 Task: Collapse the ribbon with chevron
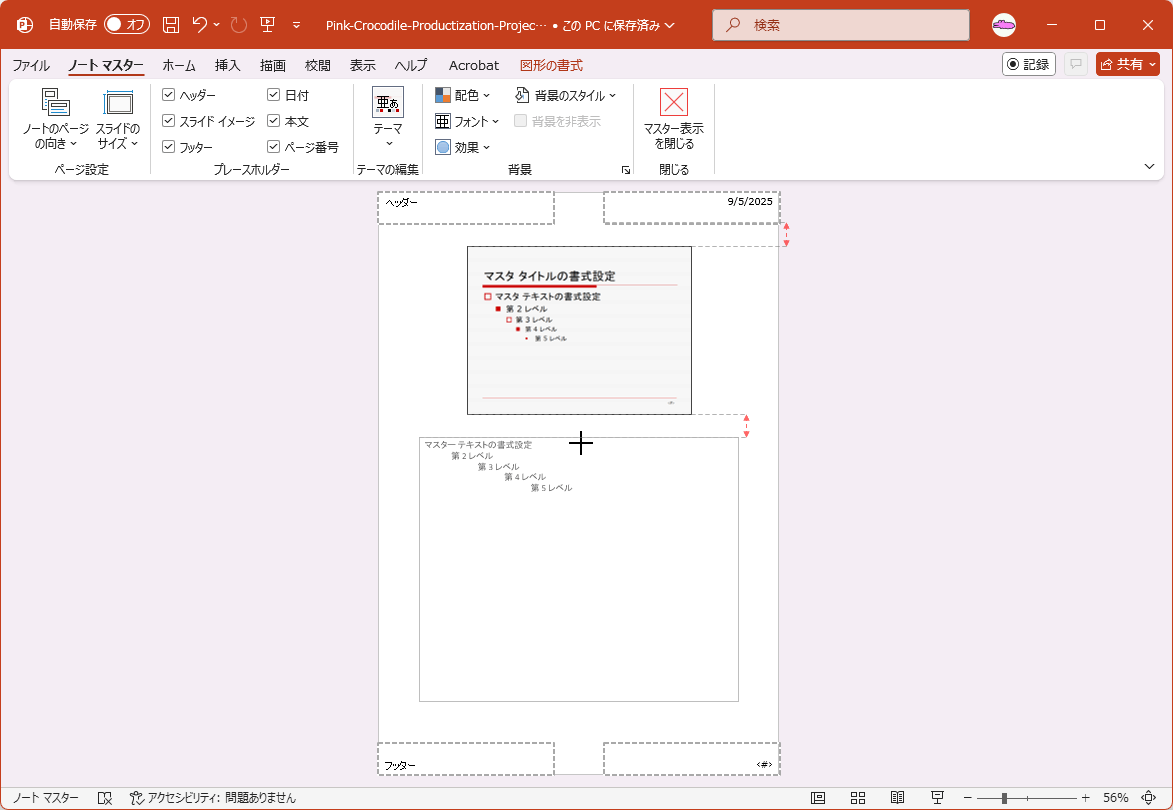click(1150, 166)
